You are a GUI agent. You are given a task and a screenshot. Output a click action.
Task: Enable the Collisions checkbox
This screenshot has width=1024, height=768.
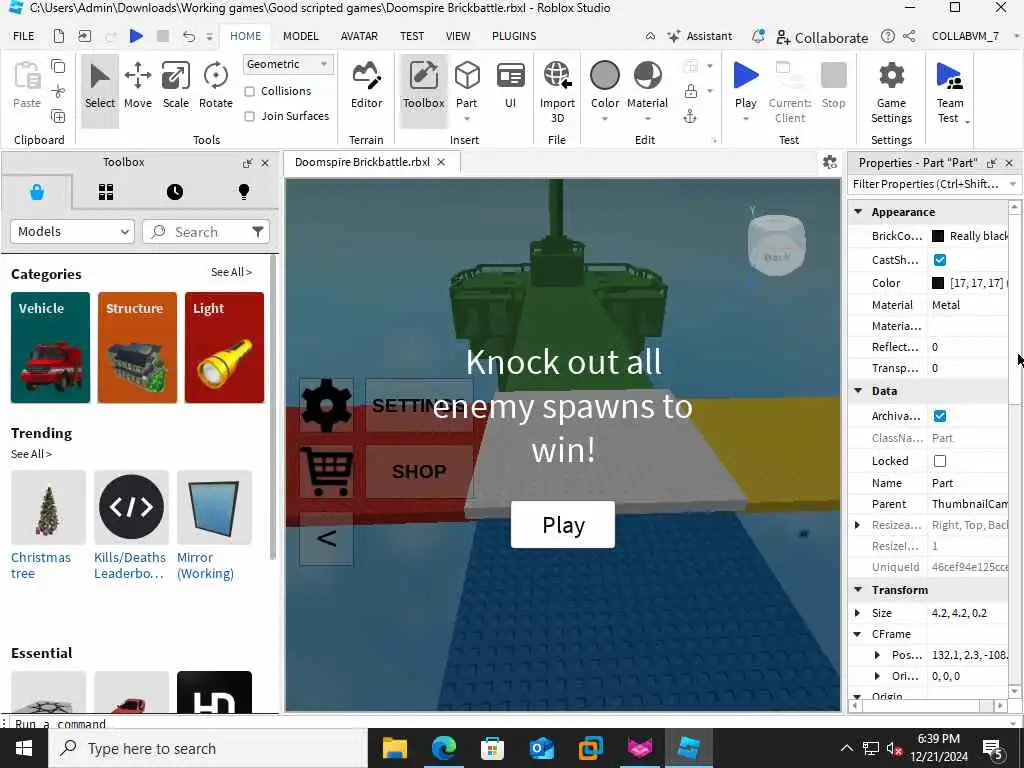pyautogui.click(x=249, y=91)
